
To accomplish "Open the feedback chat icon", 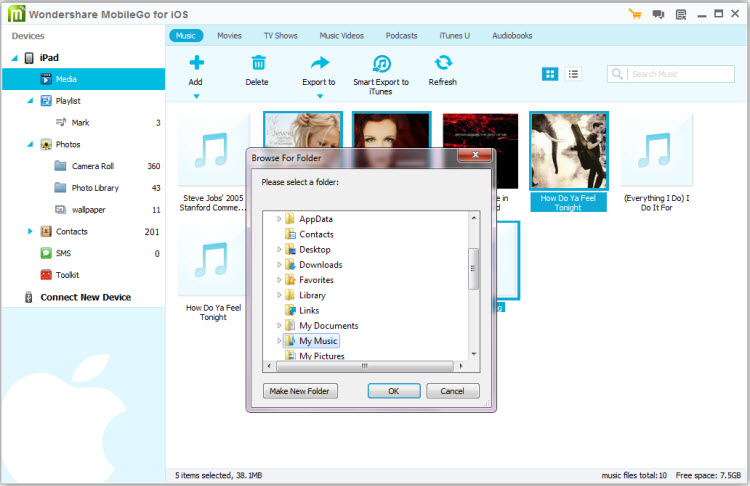I will point(658,14).
